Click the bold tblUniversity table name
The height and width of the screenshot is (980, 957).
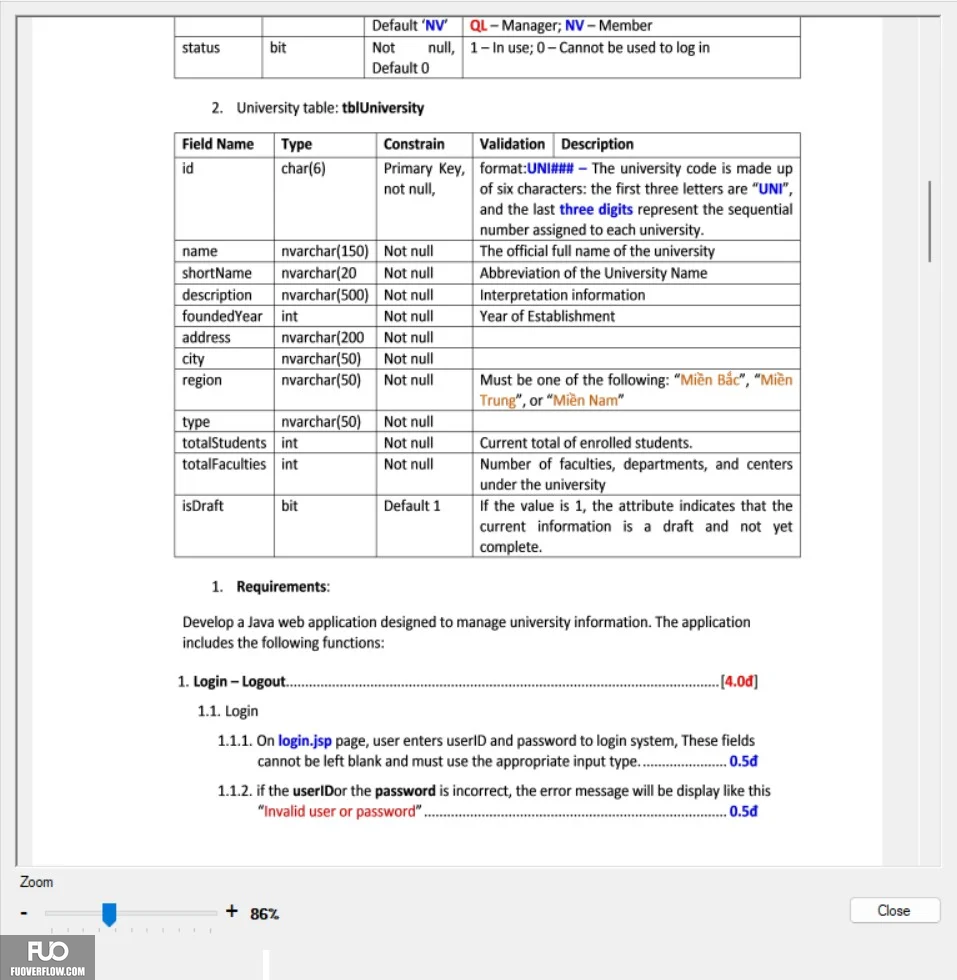pos(383,108)
